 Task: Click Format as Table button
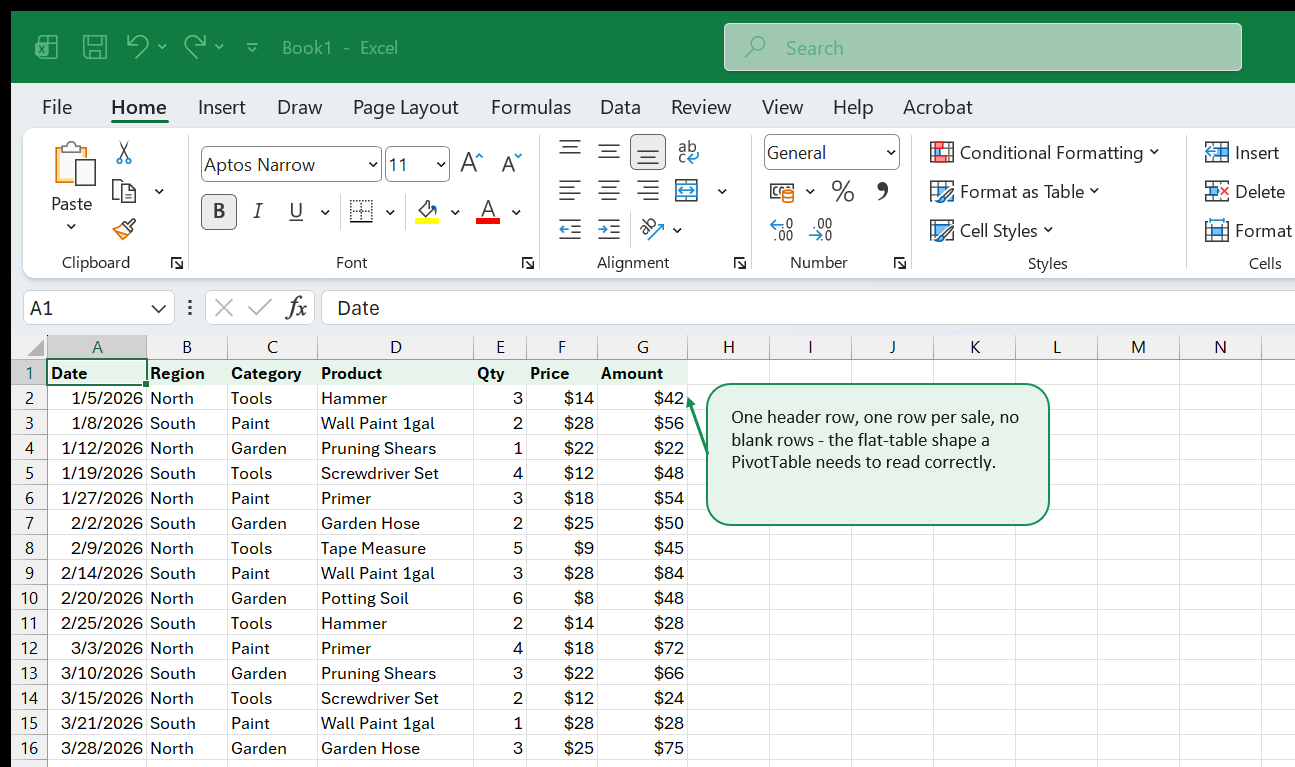pyautogui.click(x=1014, y=191)
